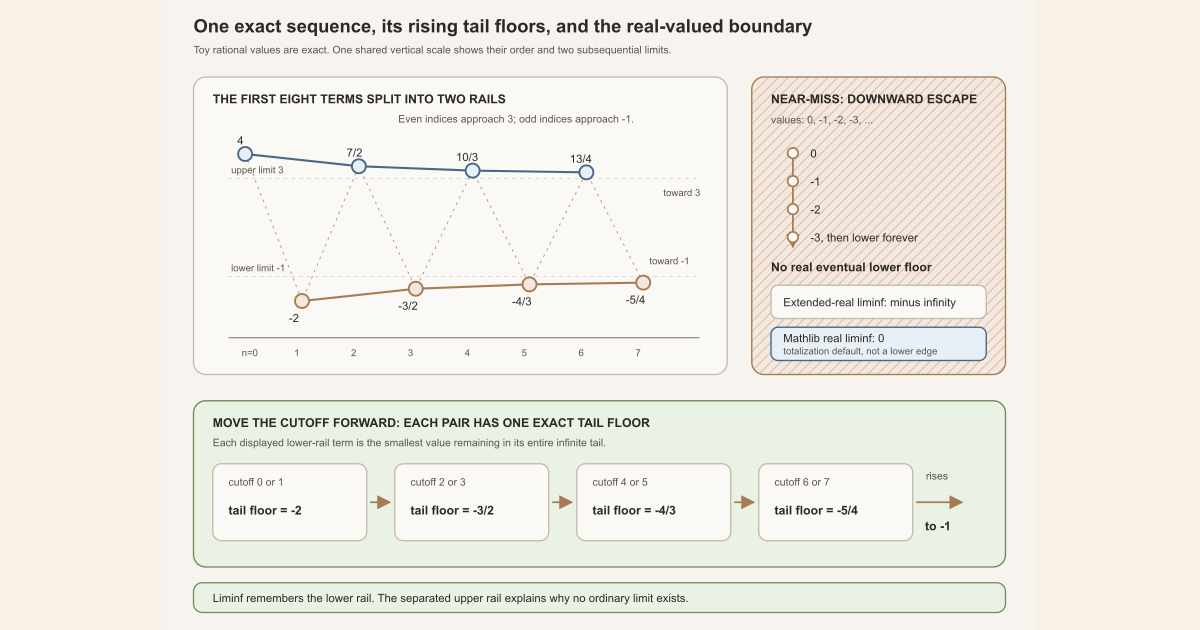Click the "MOVE THE CUTOFF FORWARD" heading

431,423
